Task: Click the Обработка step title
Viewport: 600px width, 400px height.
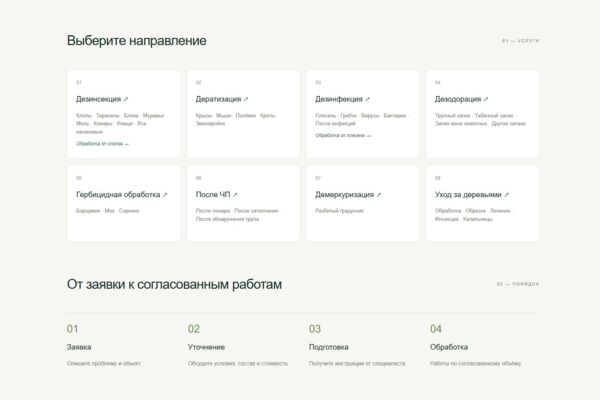Action: point(448,347)
